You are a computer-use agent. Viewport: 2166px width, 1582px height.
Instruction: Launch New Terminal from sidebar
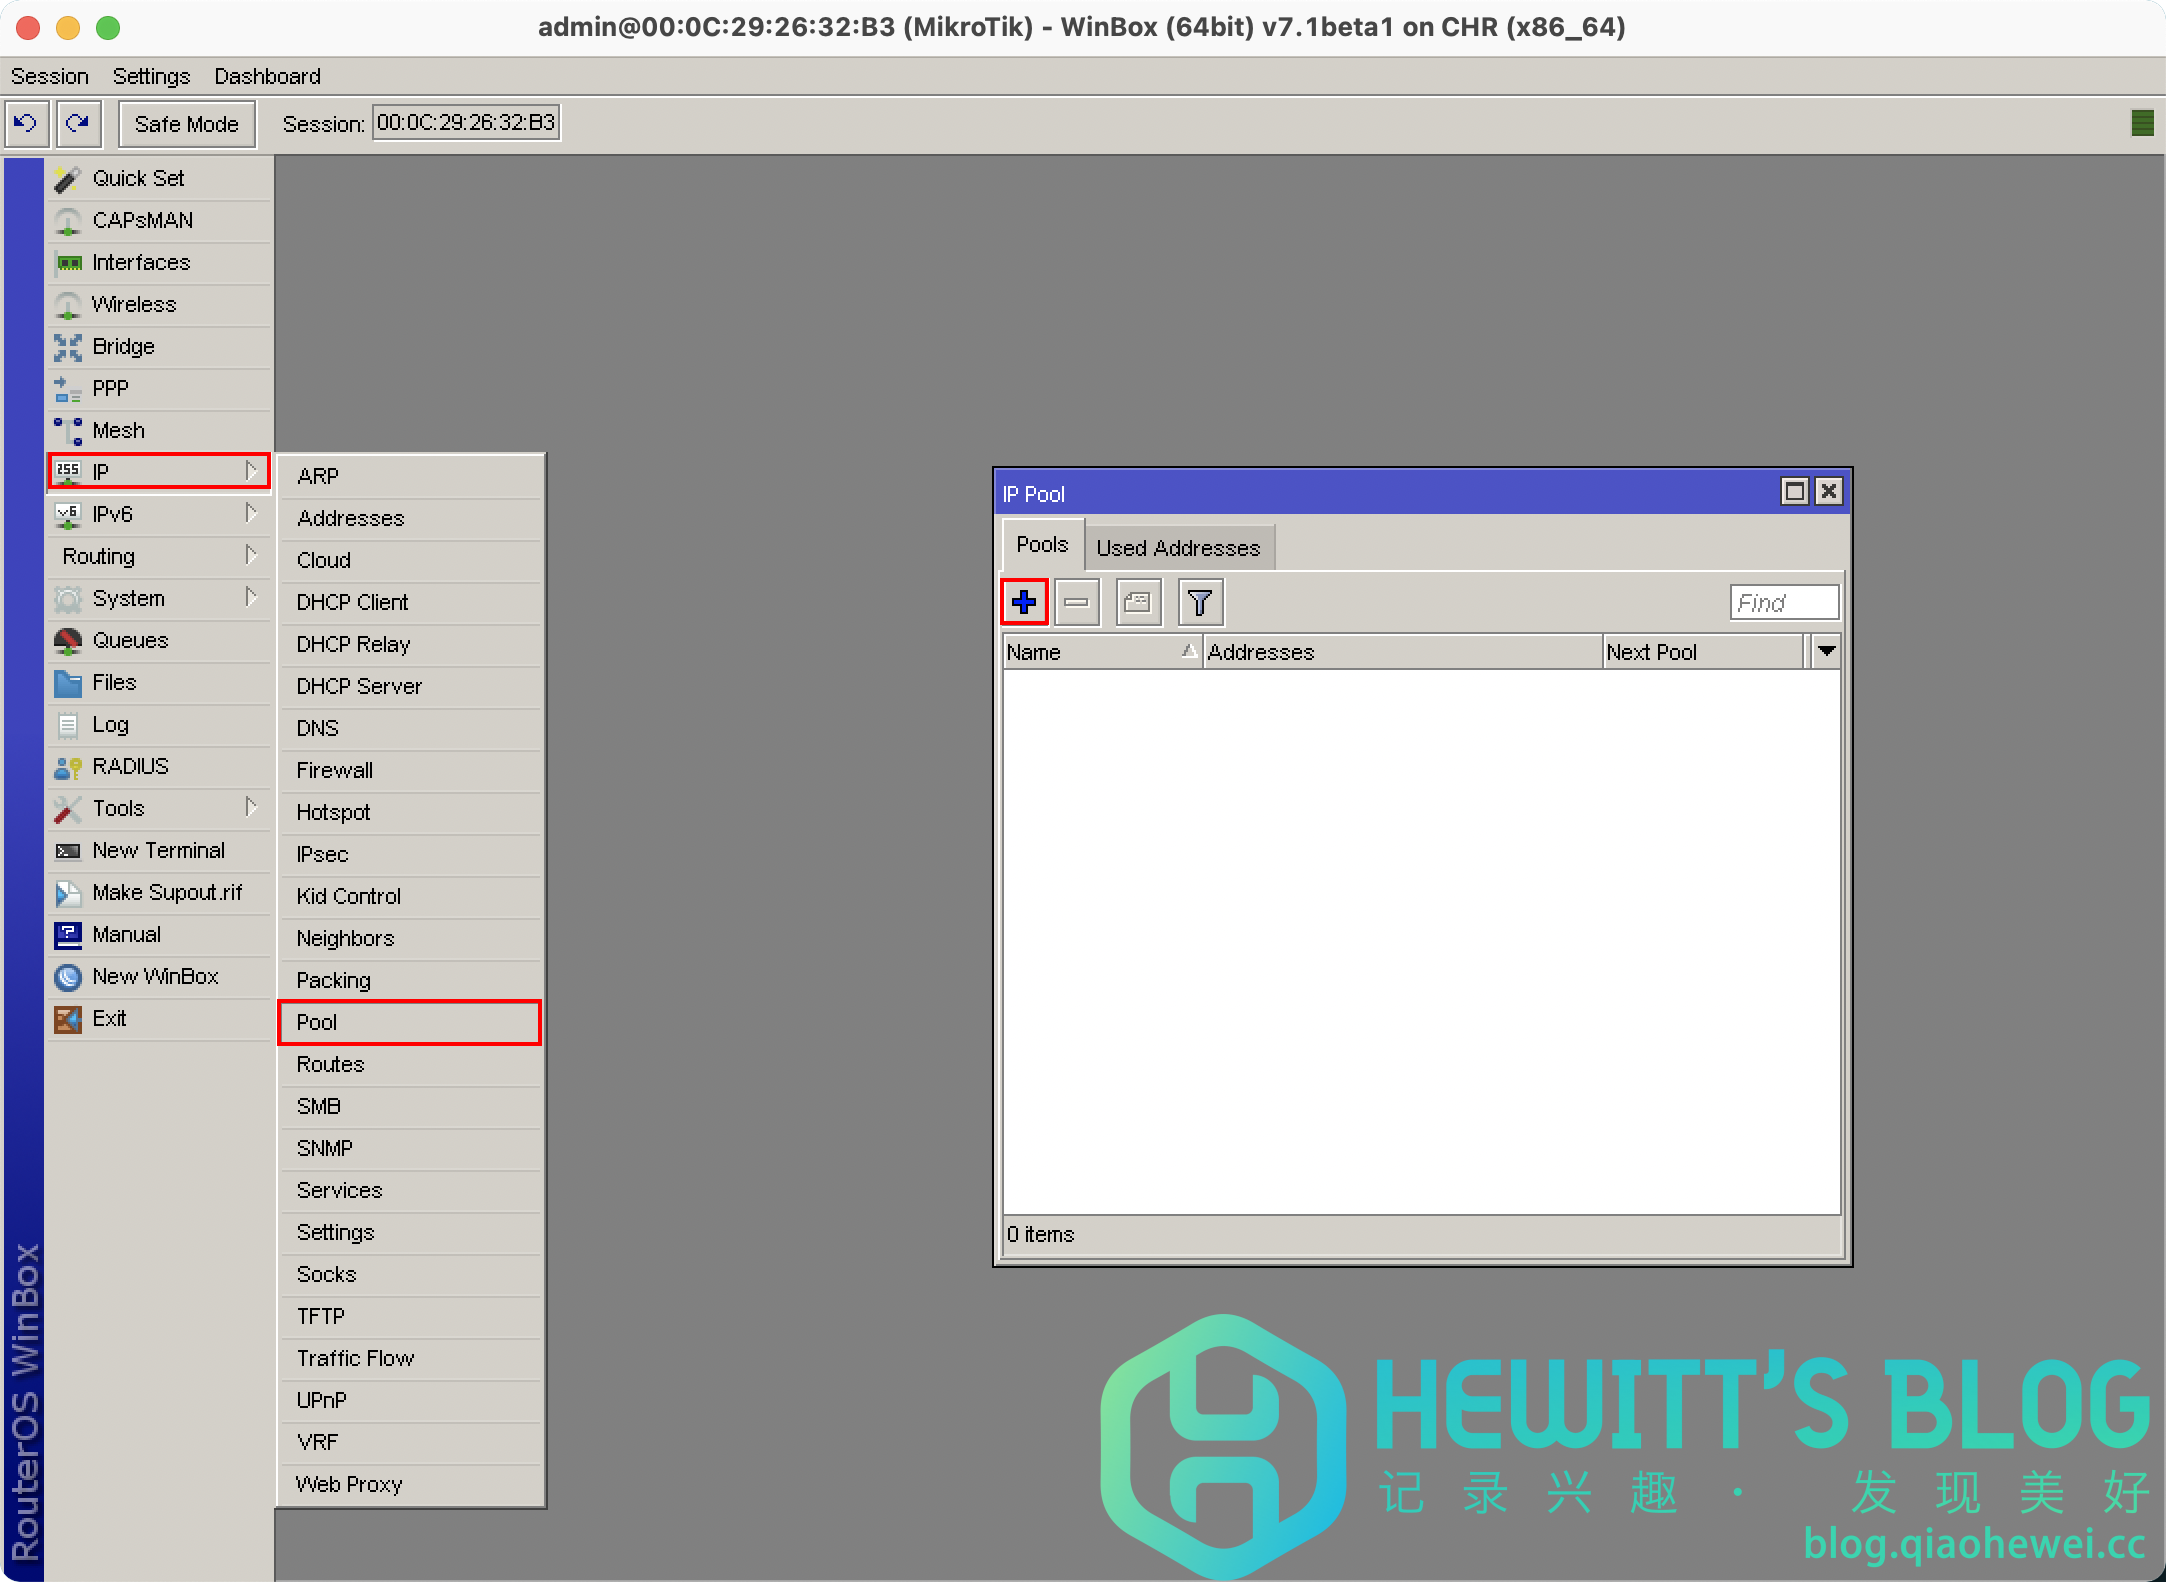click(x=158, y=850)
